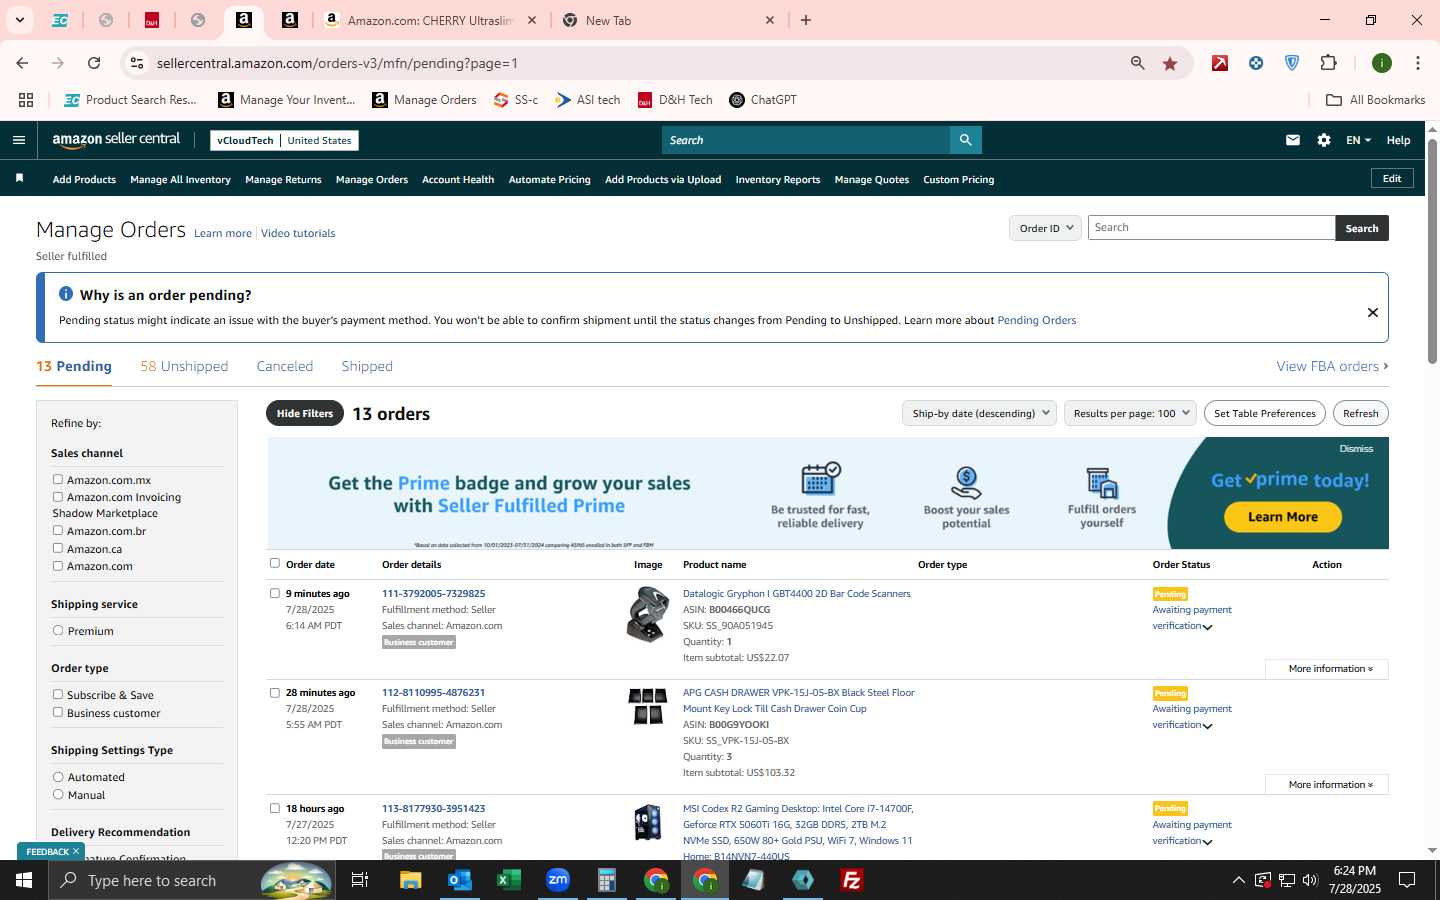Open the EN language dropdown
The height and width of the screenshot is (900, 1440).
(x=1358, y=140)
